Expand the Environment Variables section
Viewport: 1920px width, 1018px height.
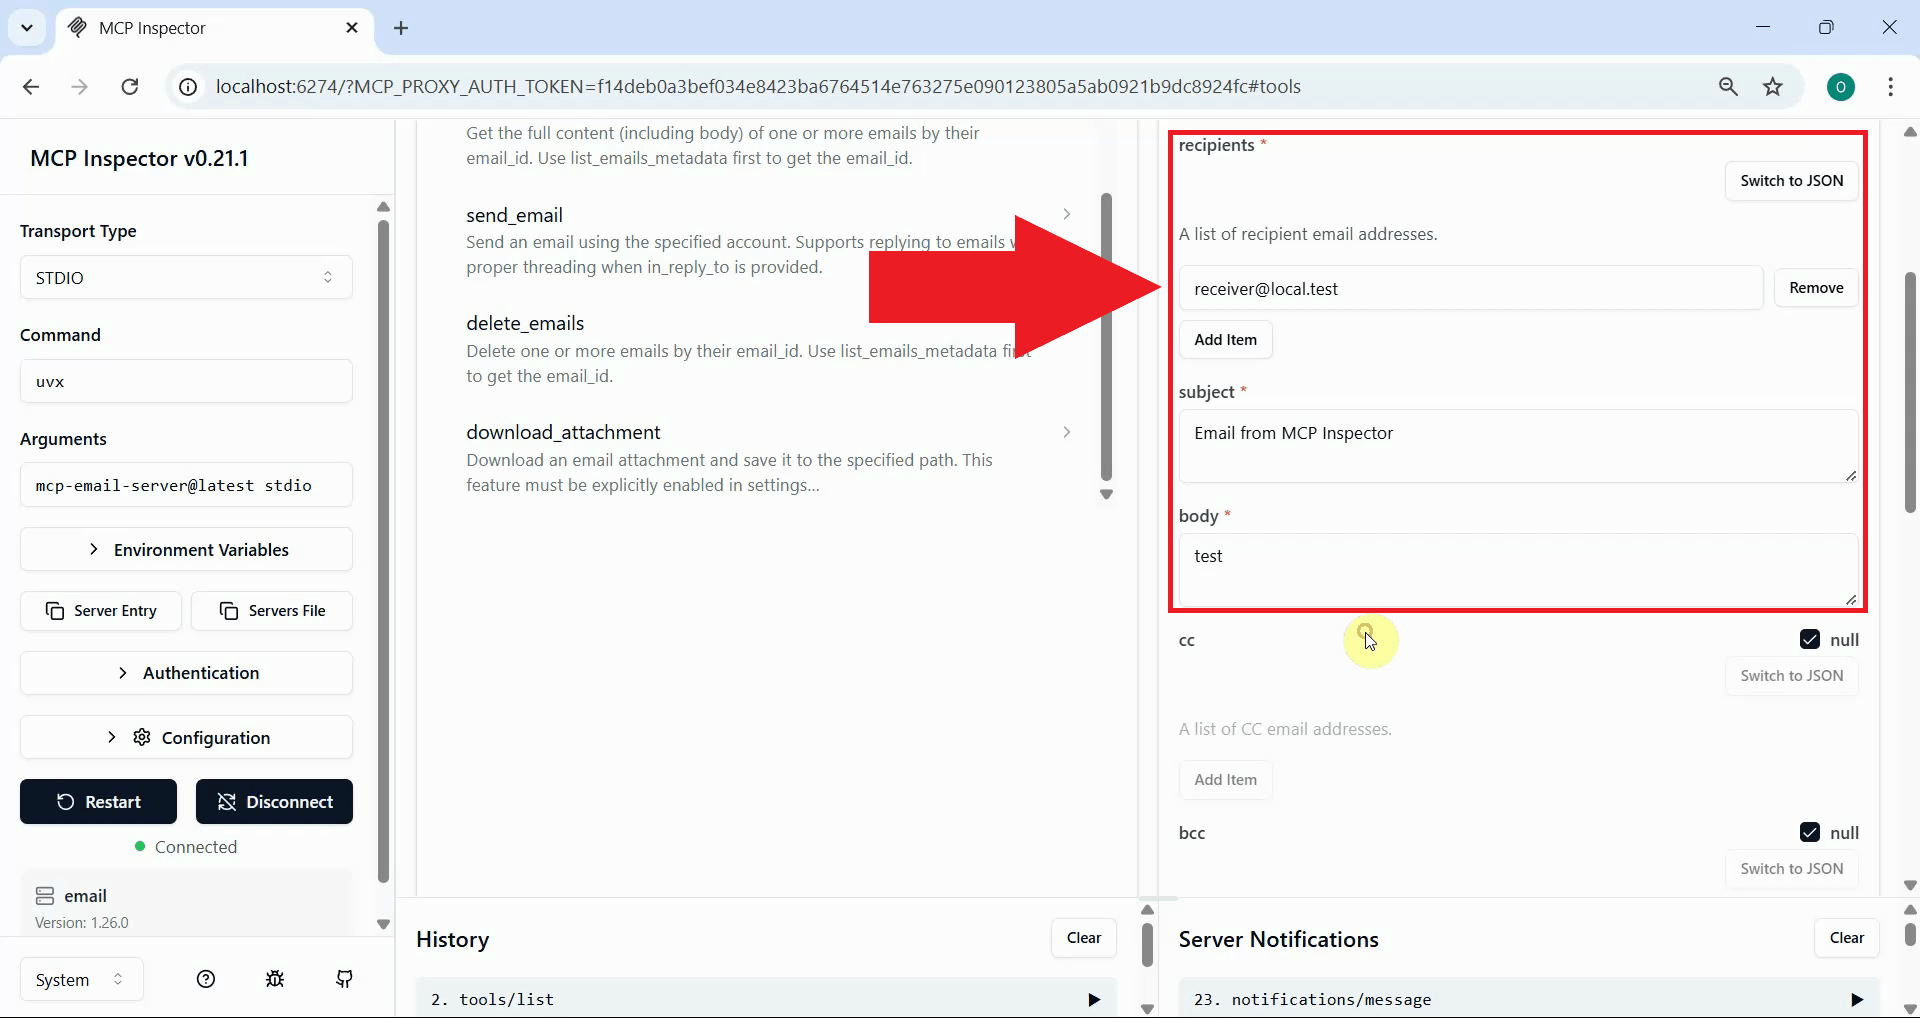(186, 549)
